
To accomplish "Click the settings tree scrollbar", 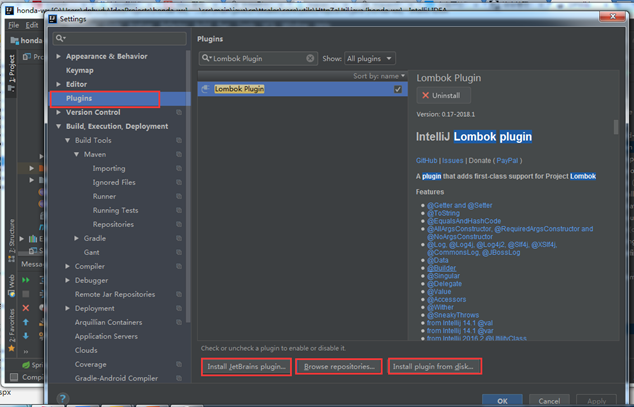I will 188,186.
